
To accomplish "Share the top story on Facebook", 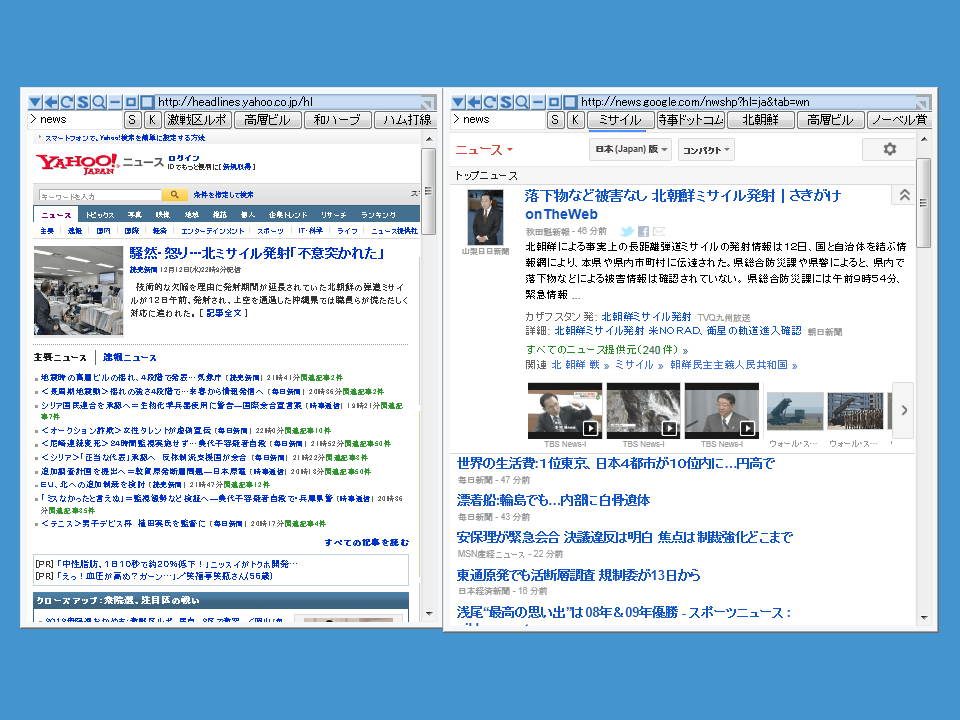I will click(x=643, y=231).
